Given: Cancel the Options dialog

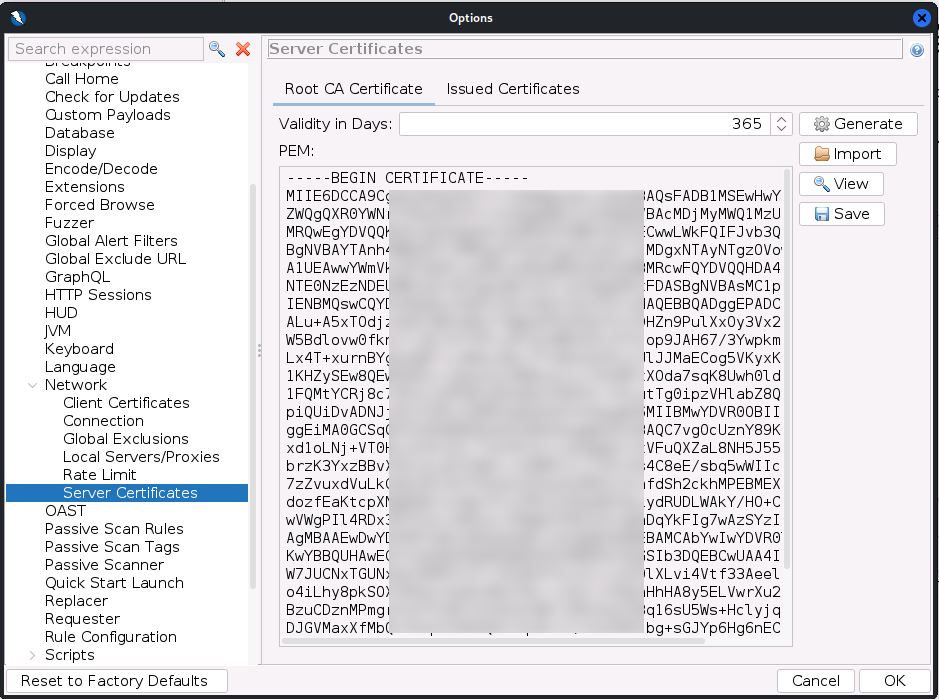Looking at the screenshot, I should [816, 681].
